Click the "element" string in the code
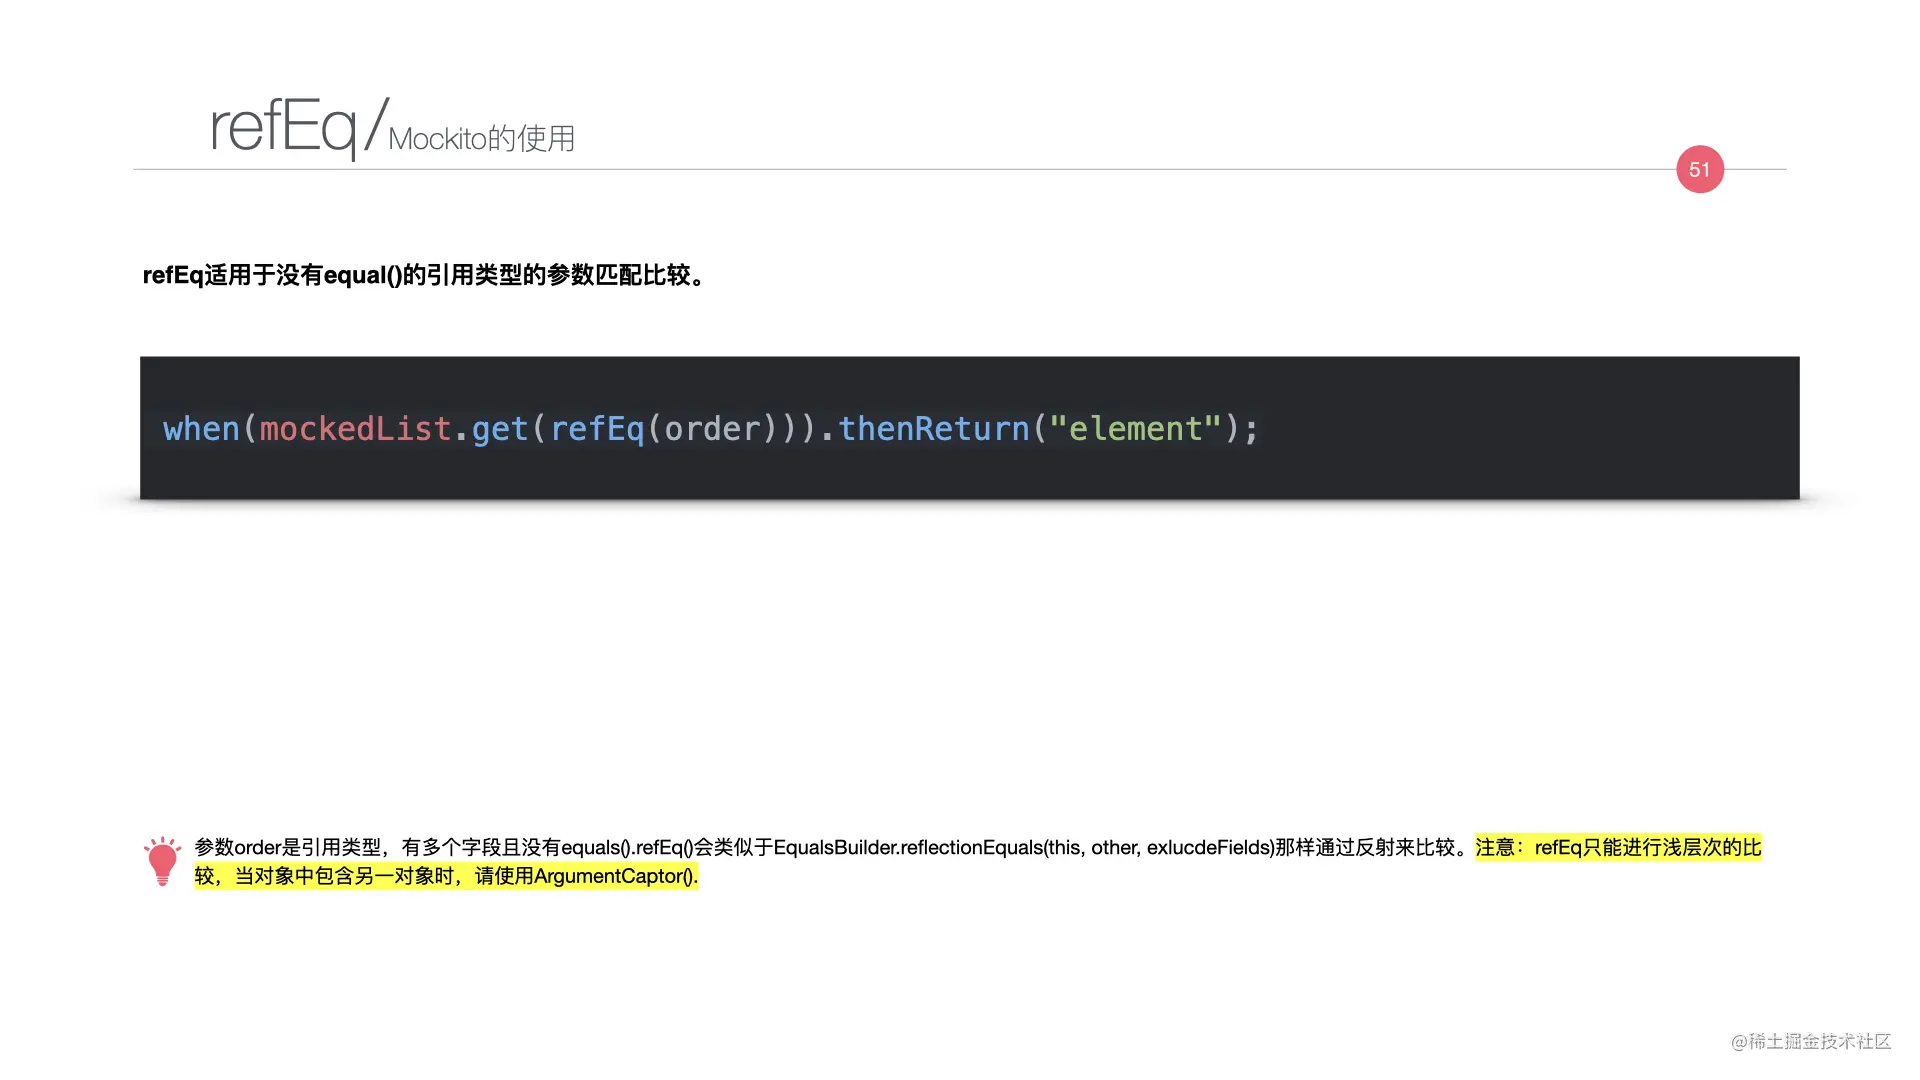Screen dimensions: 1920x1080 pyautogui.click(x=1135, y=429)
